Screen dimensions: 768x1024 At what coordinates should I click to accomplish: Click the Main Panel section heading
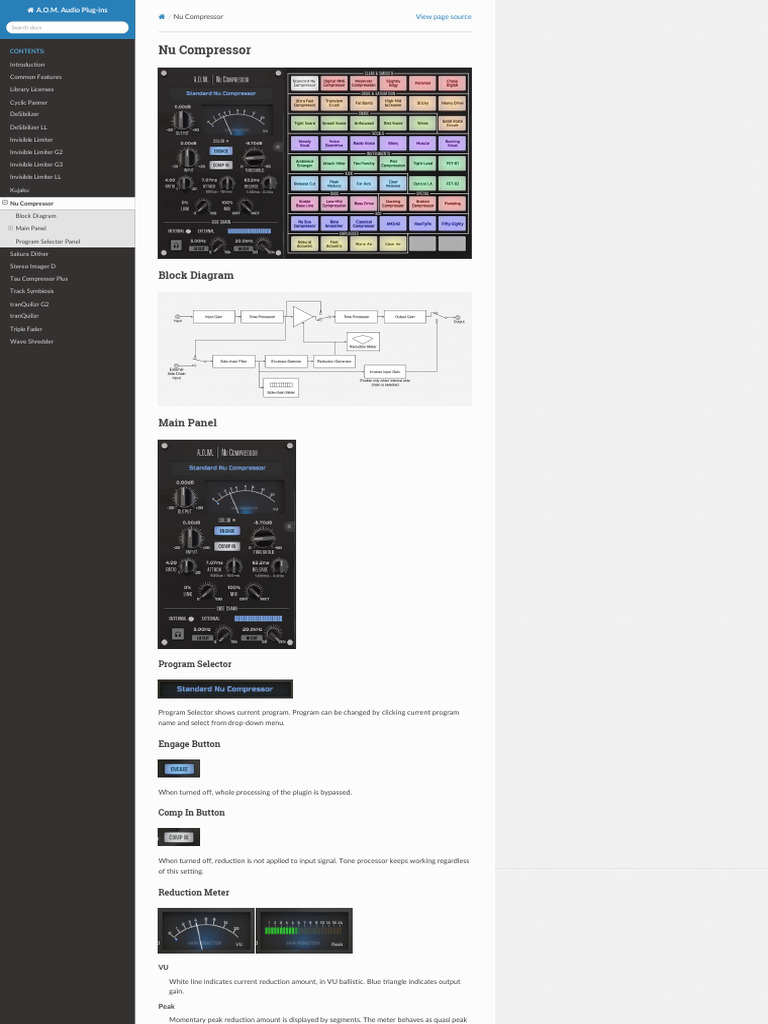tap(187, 423)
